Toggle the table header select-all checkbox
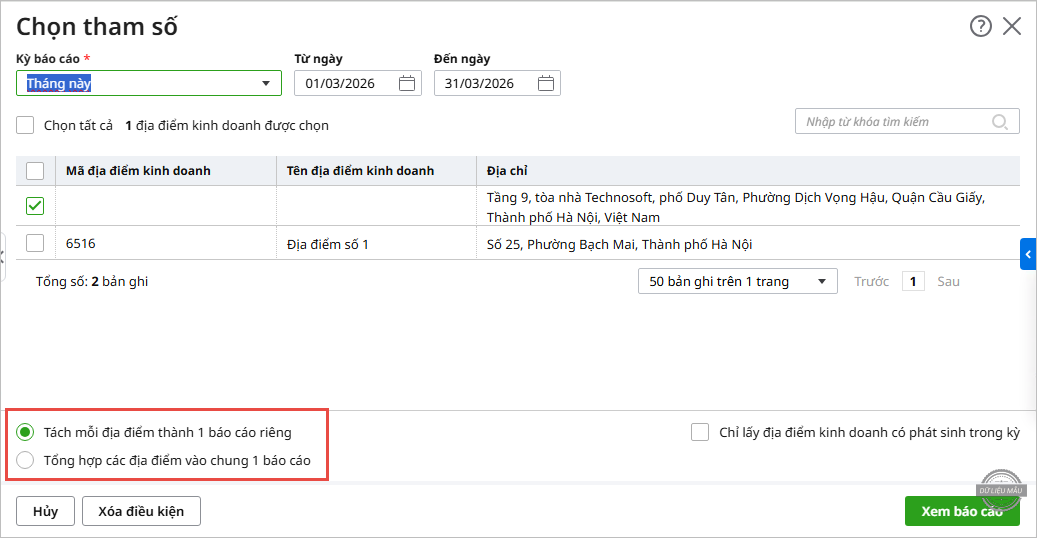 (x=35, y=171)
